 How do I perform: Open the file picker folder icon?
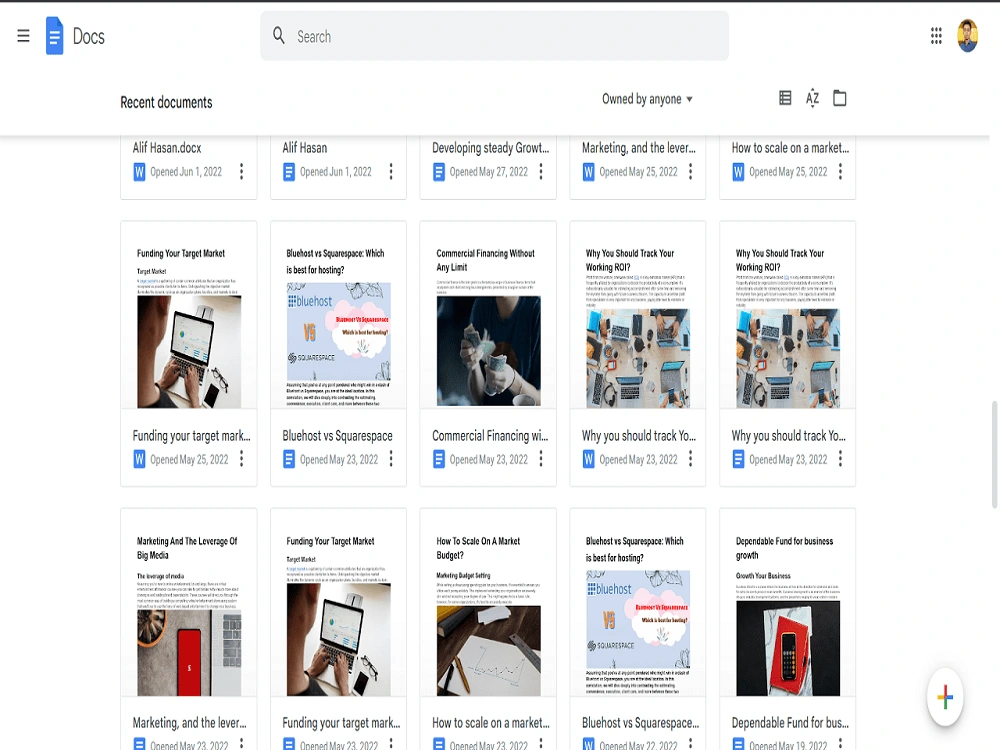[x=839, y=98]
